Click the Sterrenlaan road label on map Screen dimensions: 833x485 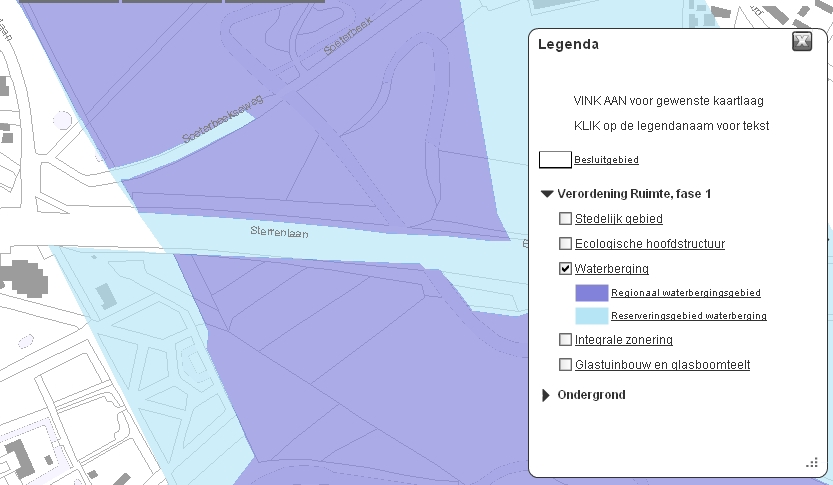tap(279, 232)
